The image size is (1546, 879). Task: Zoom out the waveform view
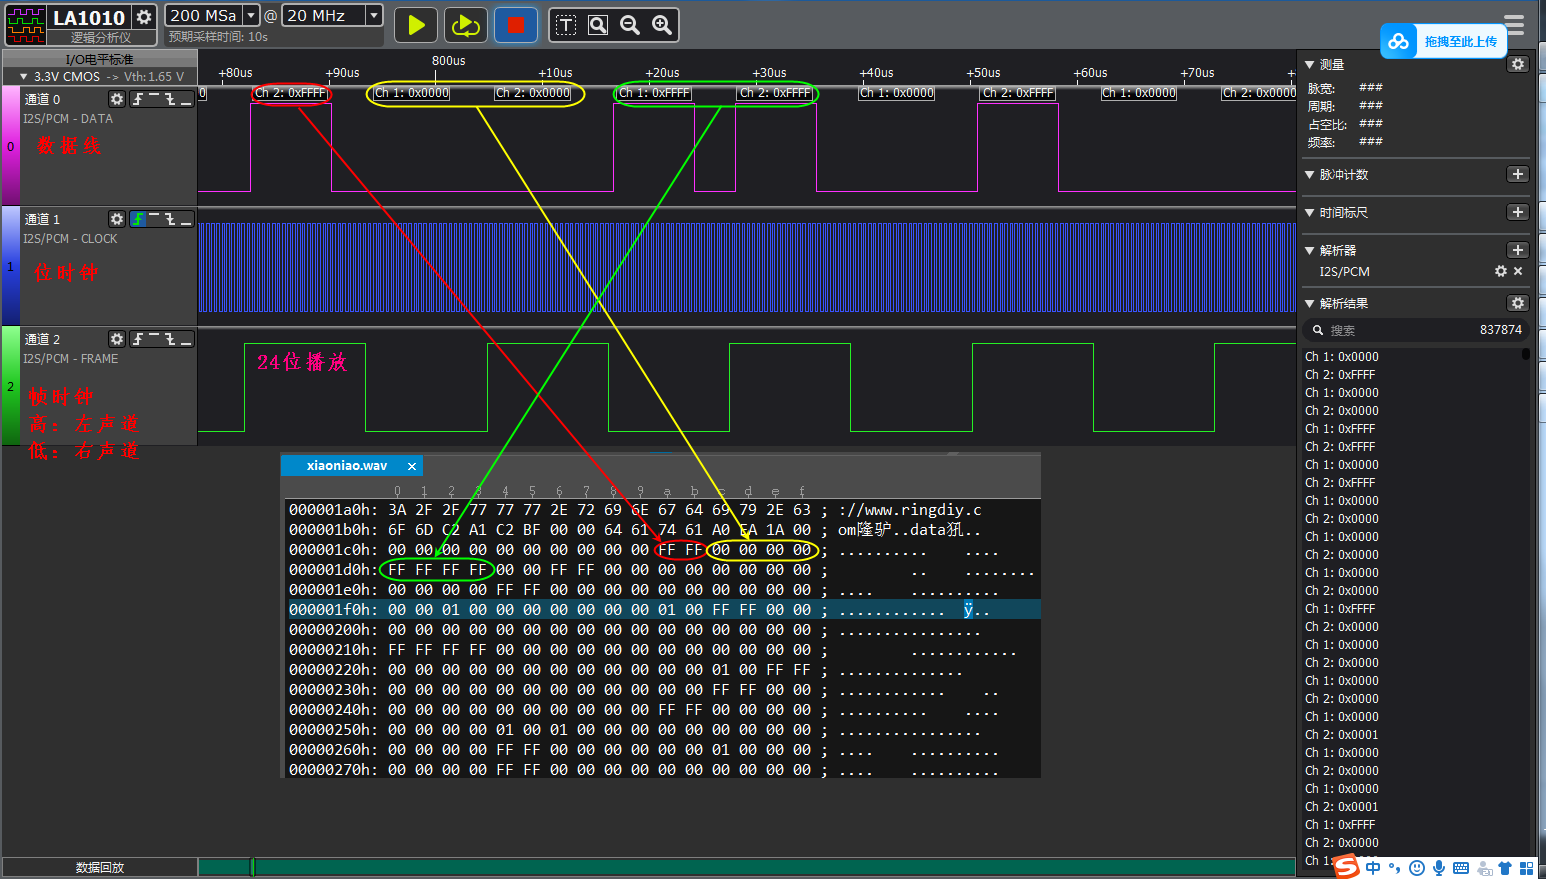(630, 25)
